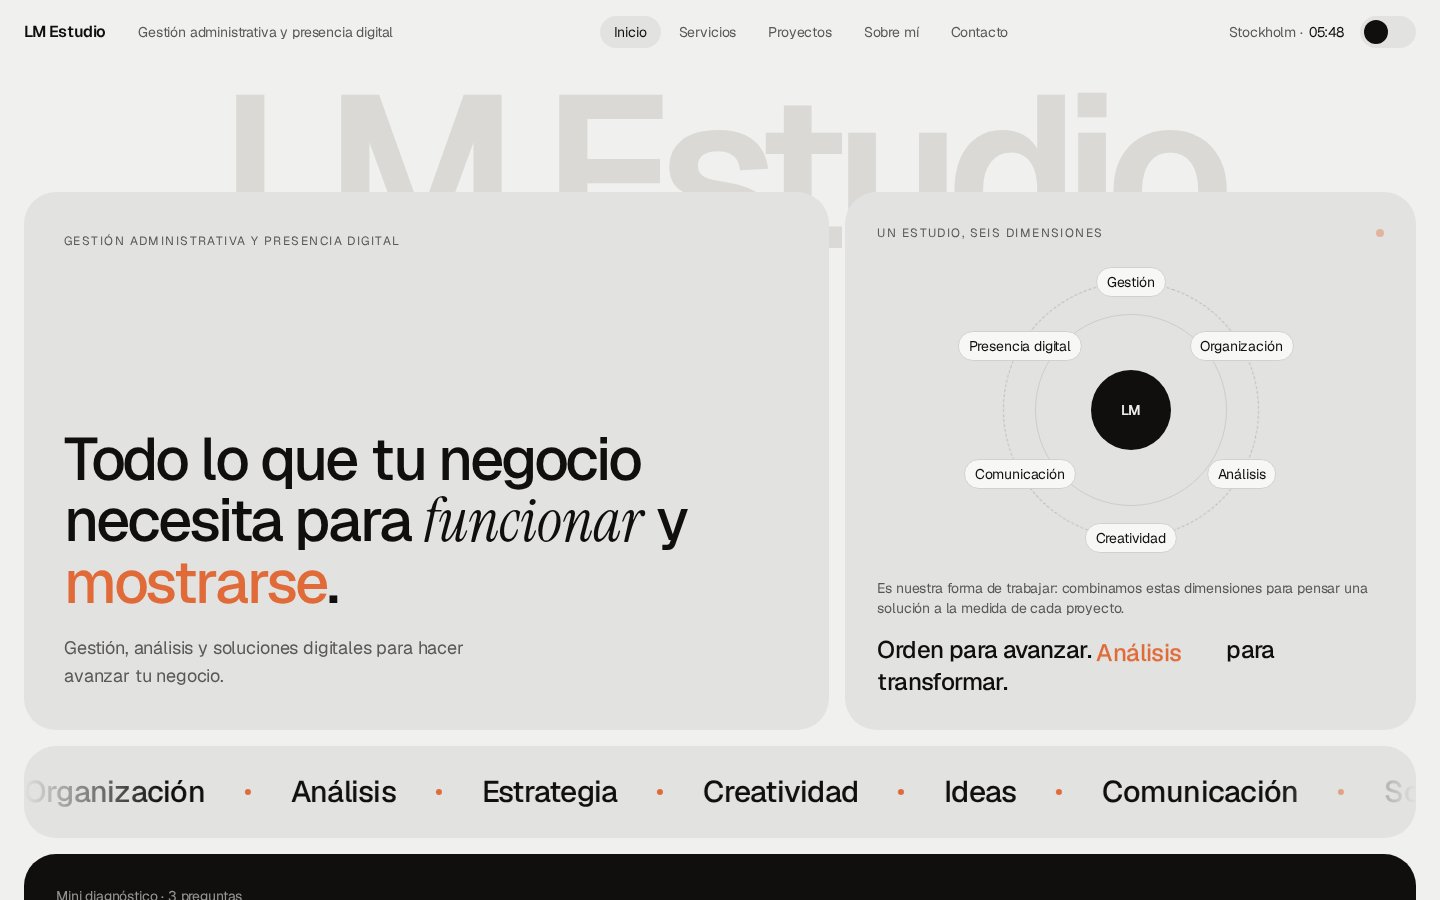The width and height of the screenshot is (1440, 900).
Task: Click the "Gestión, análisis y soluciones digitales" subtitle
Action: coord(264,662)
